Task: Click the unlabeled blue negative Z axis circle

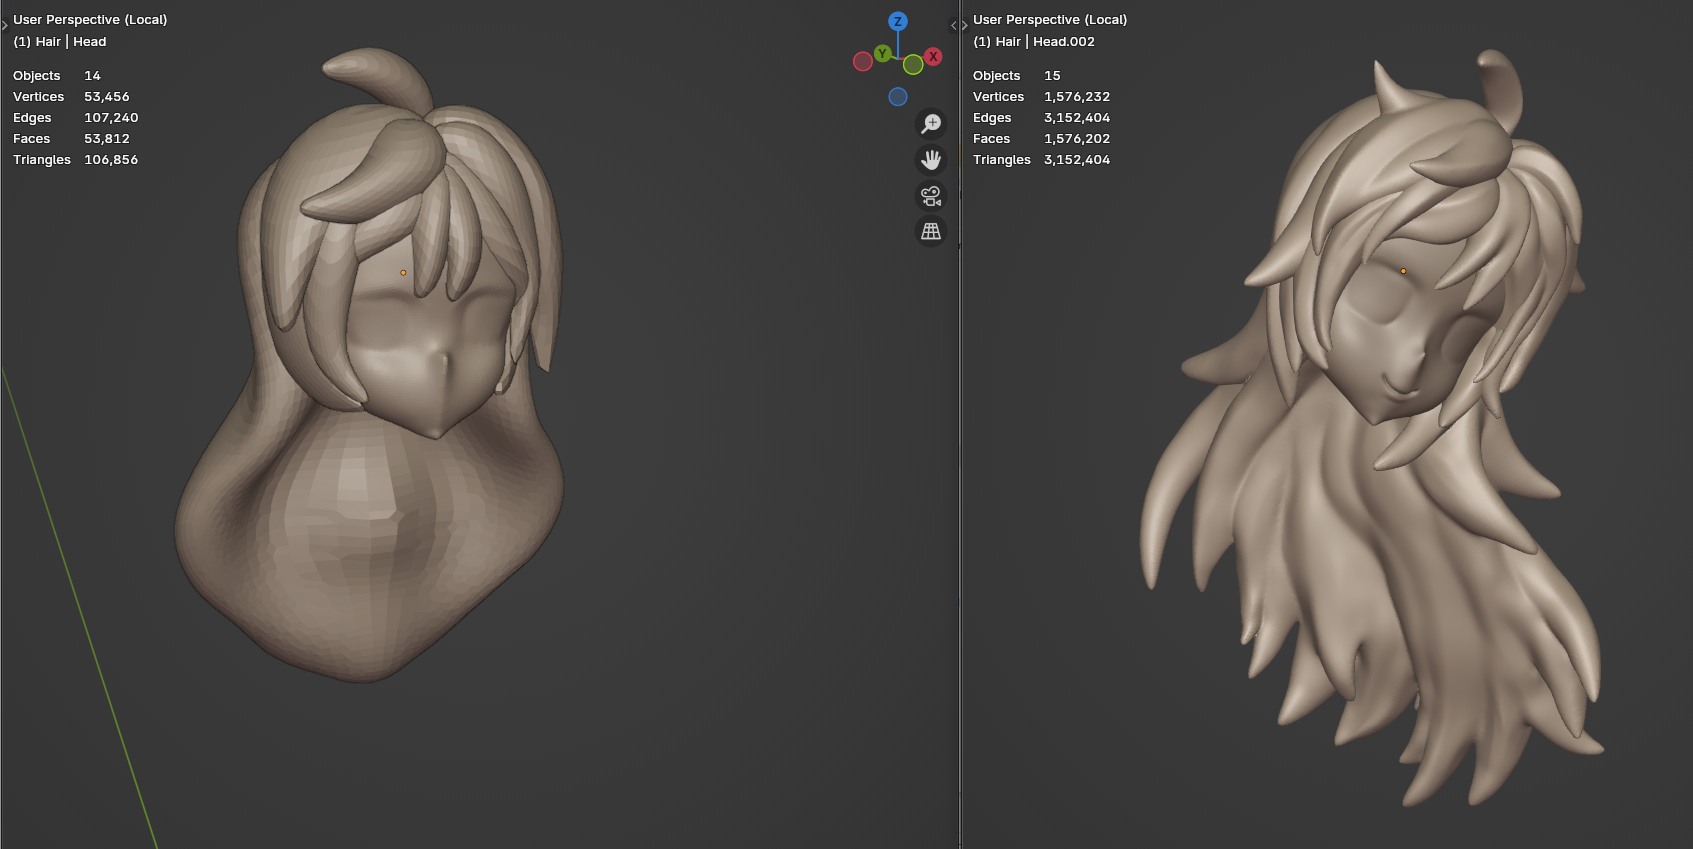Action: (898, 97)
